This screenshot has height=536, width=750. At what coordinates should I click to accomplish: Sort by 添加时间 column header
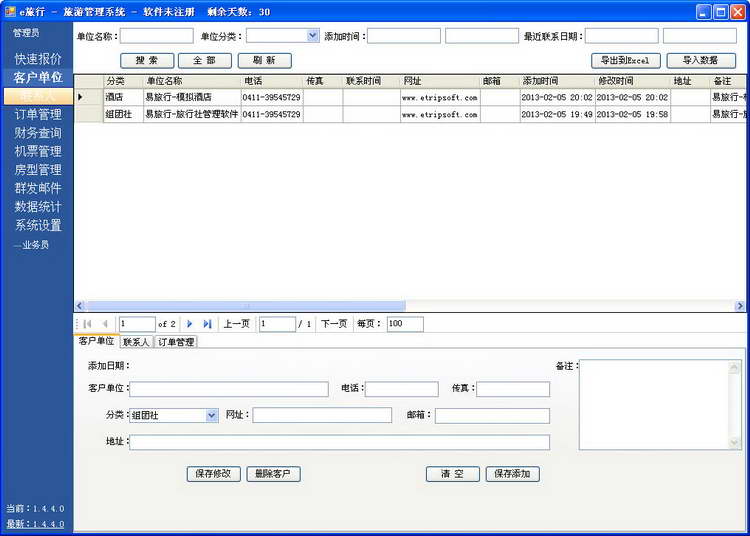[x=557, y=81]
